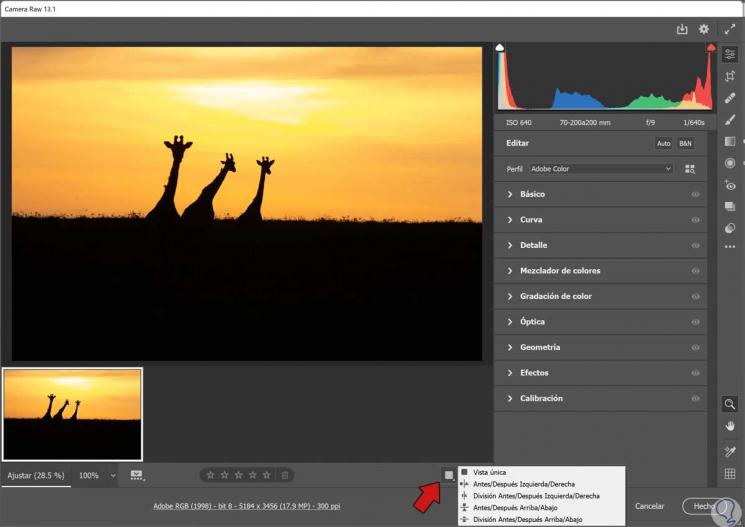
Task: Select the Hand tool
Action: pyautogui.click(x=730, y=426)
